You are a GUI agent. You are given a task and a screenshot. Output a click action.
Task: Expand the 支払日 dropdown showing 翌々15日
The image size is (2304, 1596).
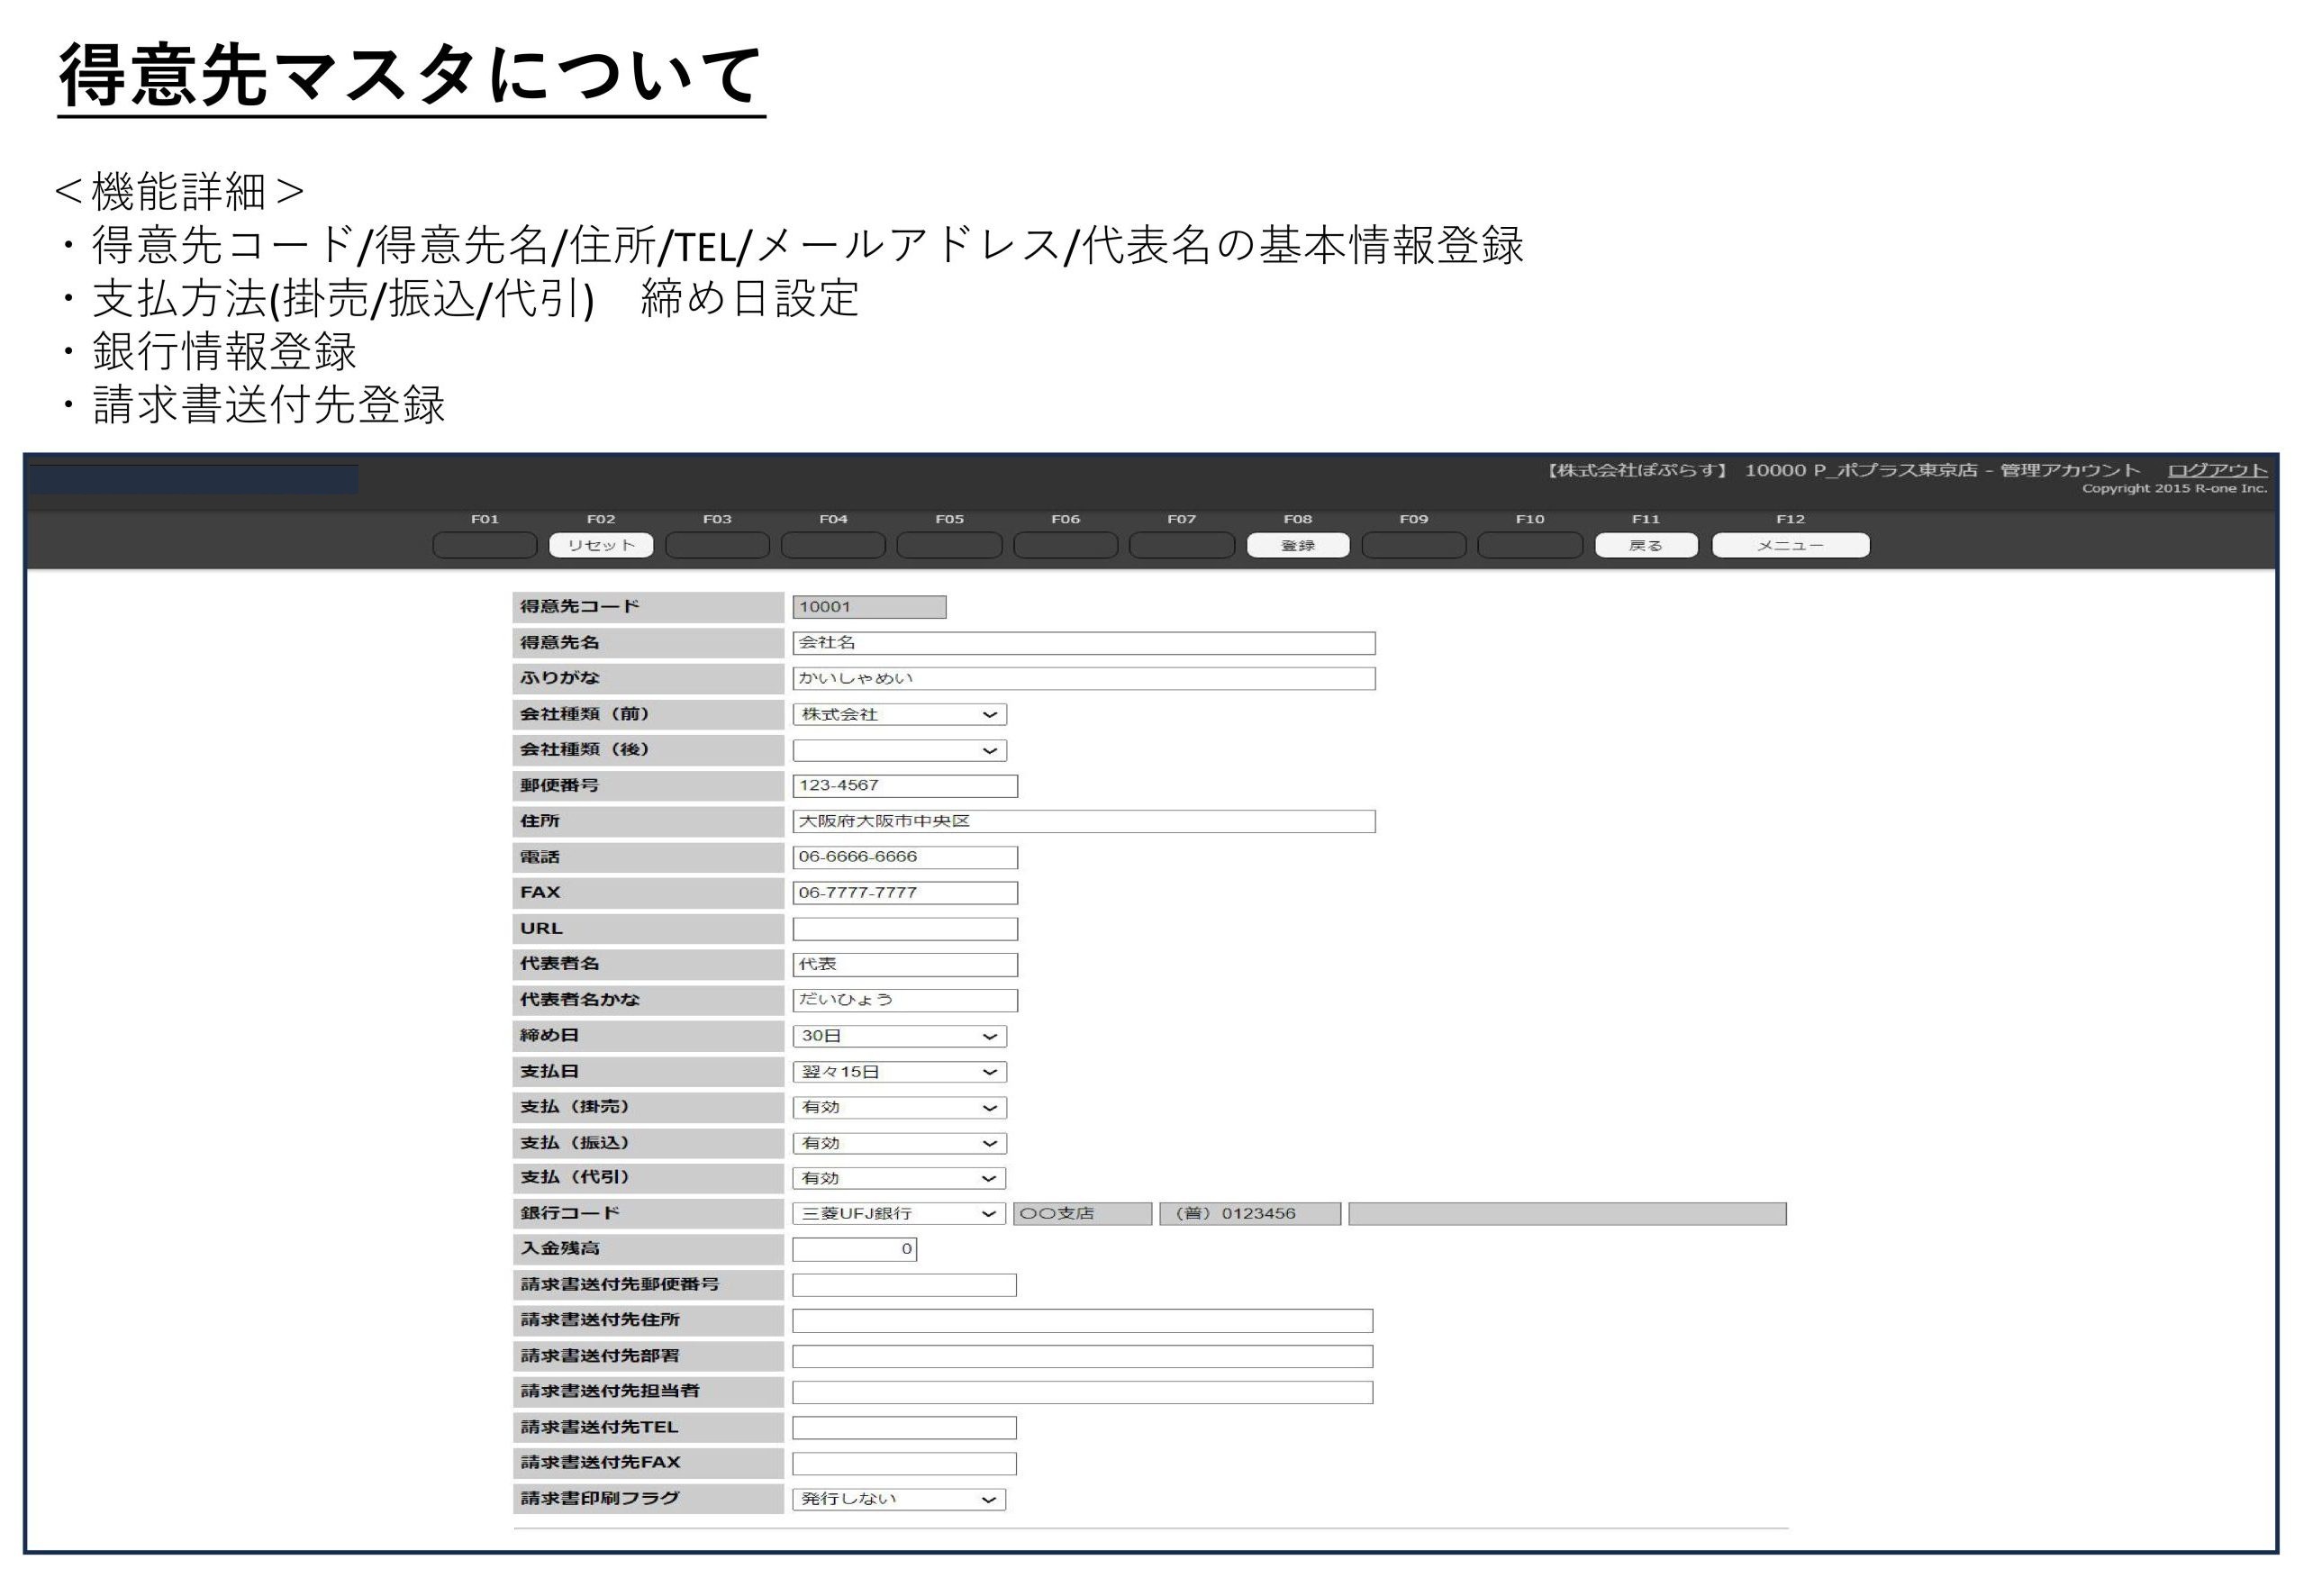pos(899,1072)
